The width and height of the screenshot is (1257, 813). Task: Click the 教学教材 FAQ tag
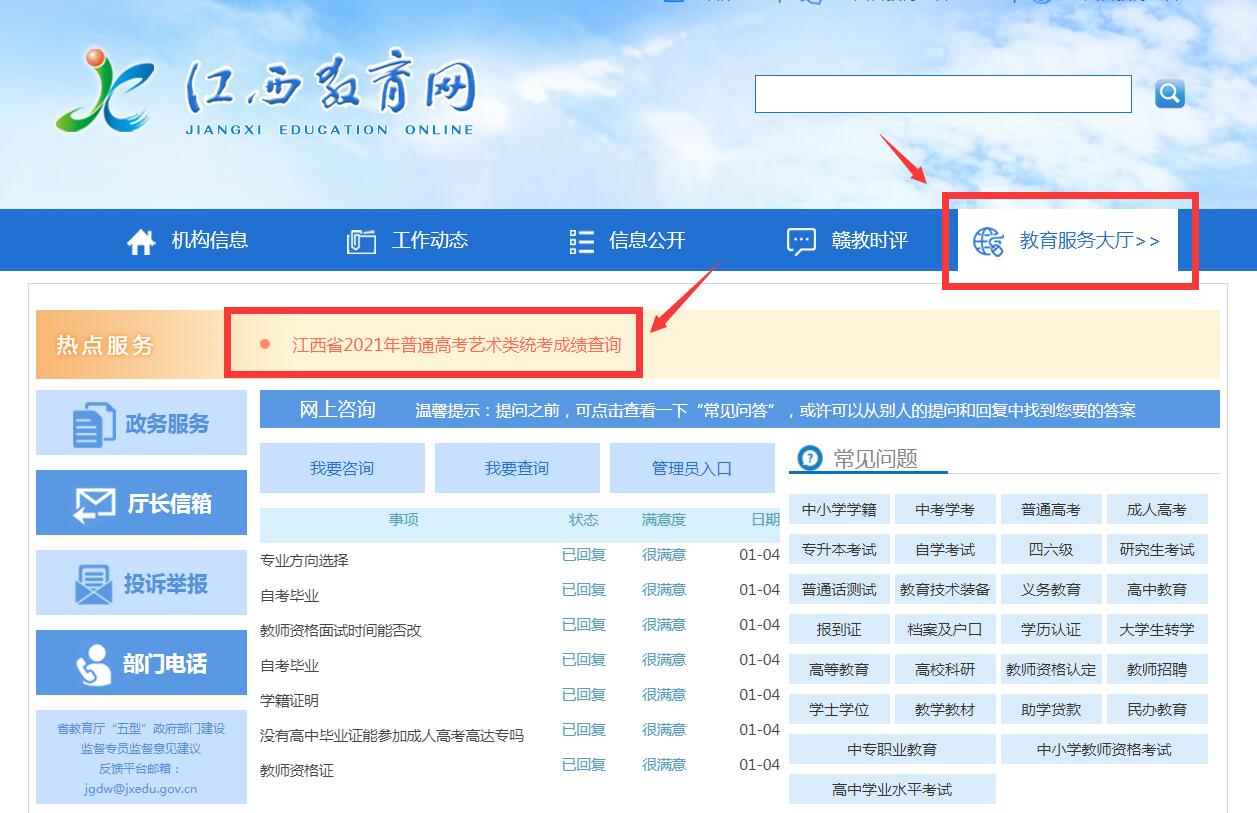[945, 709]
